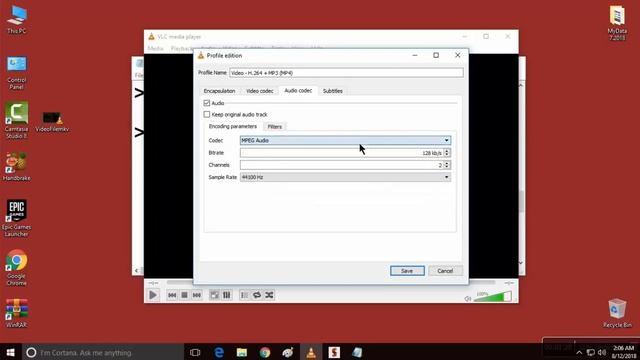The image size is (640, 360).
Task: Enable Keep original audio track
Action: point(207,114)
